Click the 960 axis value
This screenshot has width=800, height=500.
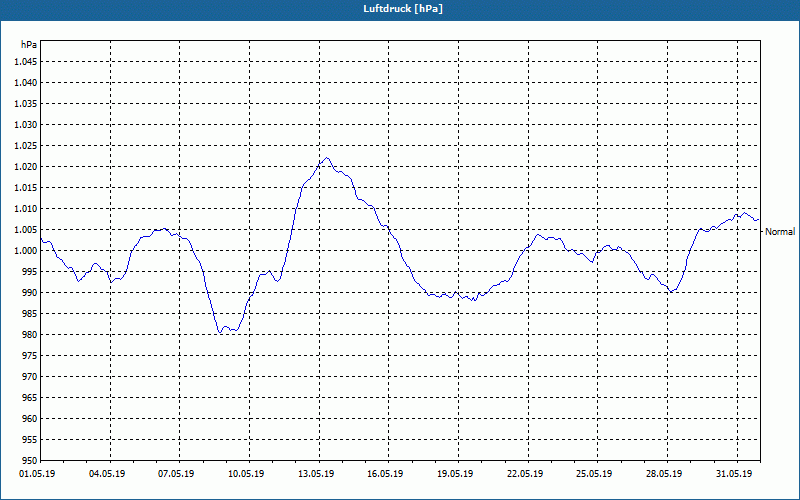(30, 418)
